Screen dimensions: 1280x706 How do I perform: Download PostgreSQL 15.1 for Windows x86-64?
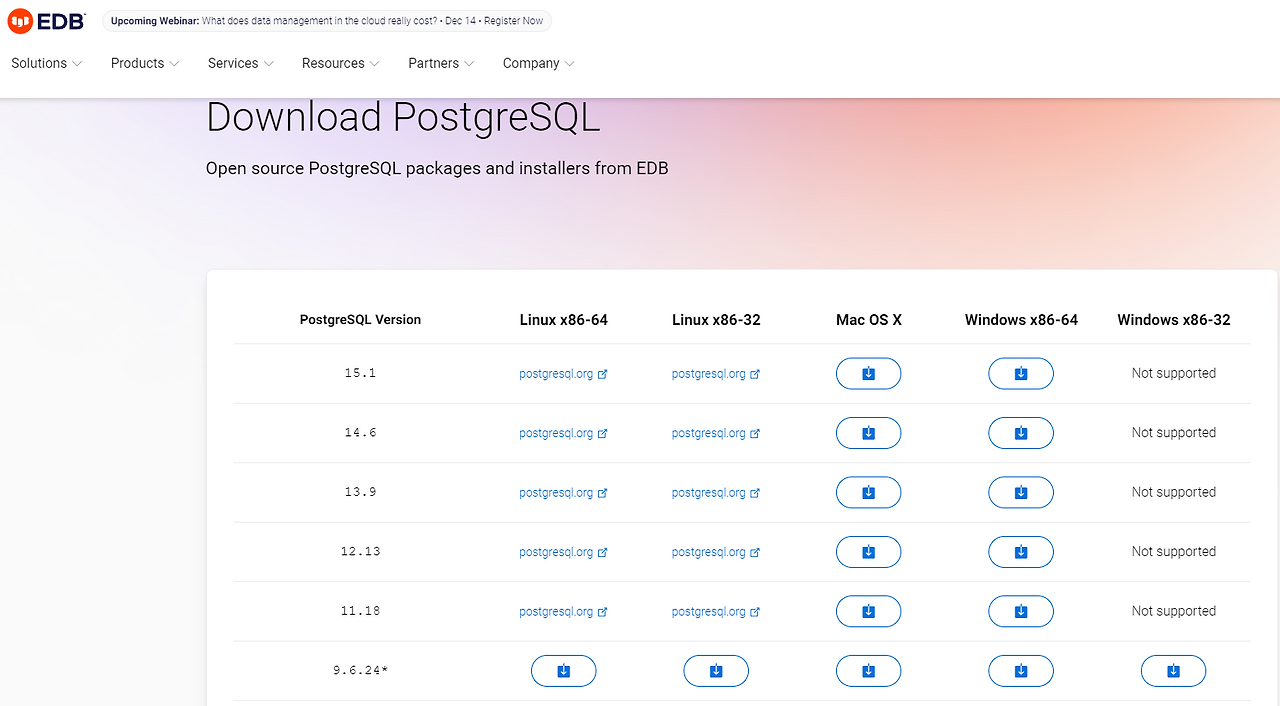coord(1020,373)
